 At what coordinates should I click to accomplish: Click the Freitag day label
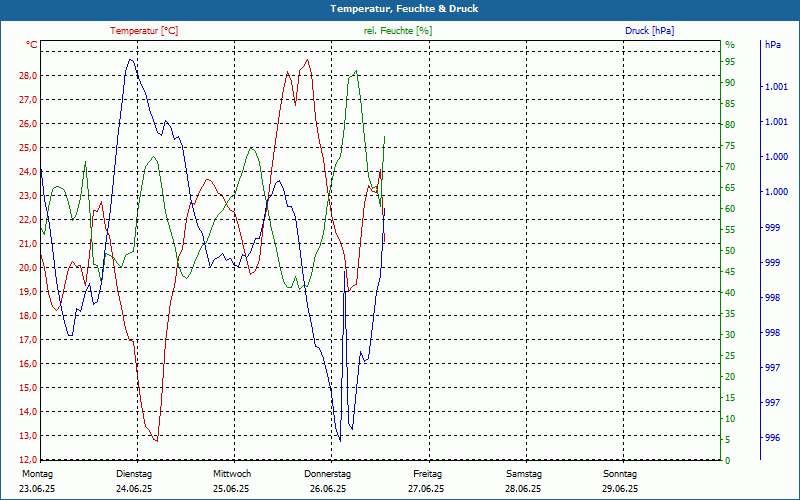[x=428, y=474]
